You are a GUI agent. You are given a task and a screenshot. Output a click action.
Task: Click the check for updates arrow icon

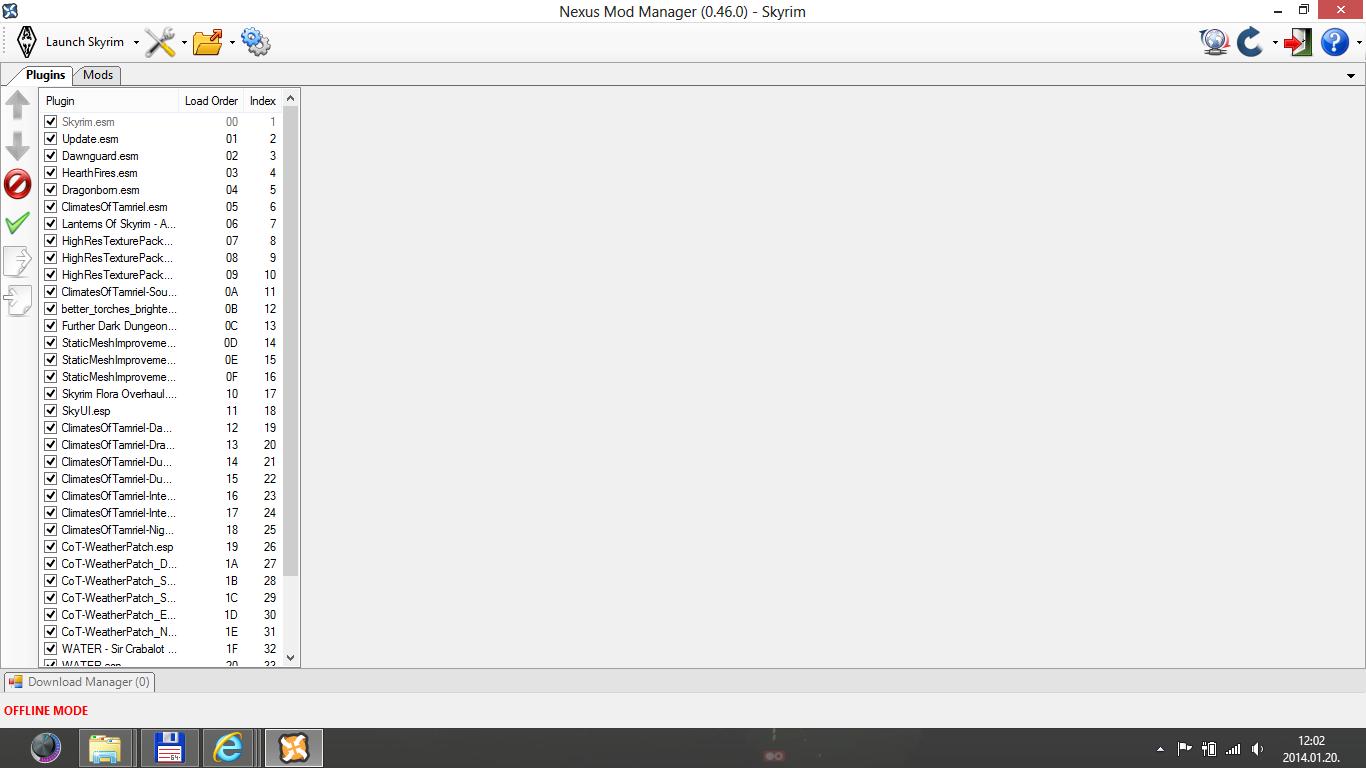tap(1250, 42)
